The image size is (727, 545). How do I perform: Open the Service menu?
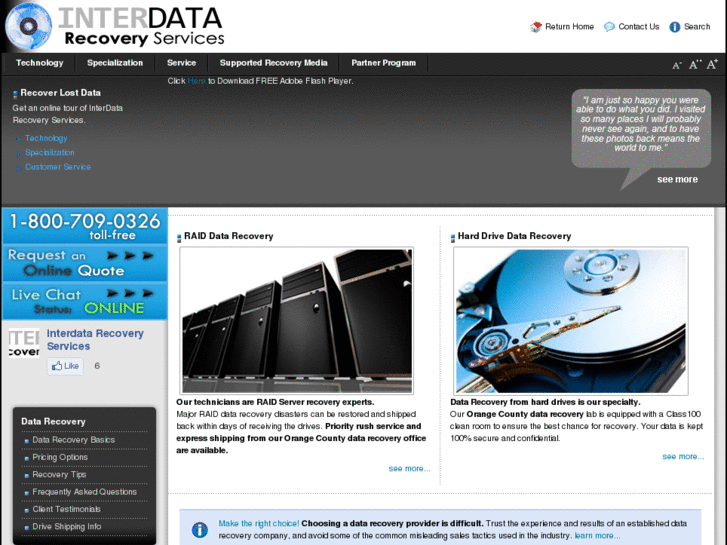[181, 63]
